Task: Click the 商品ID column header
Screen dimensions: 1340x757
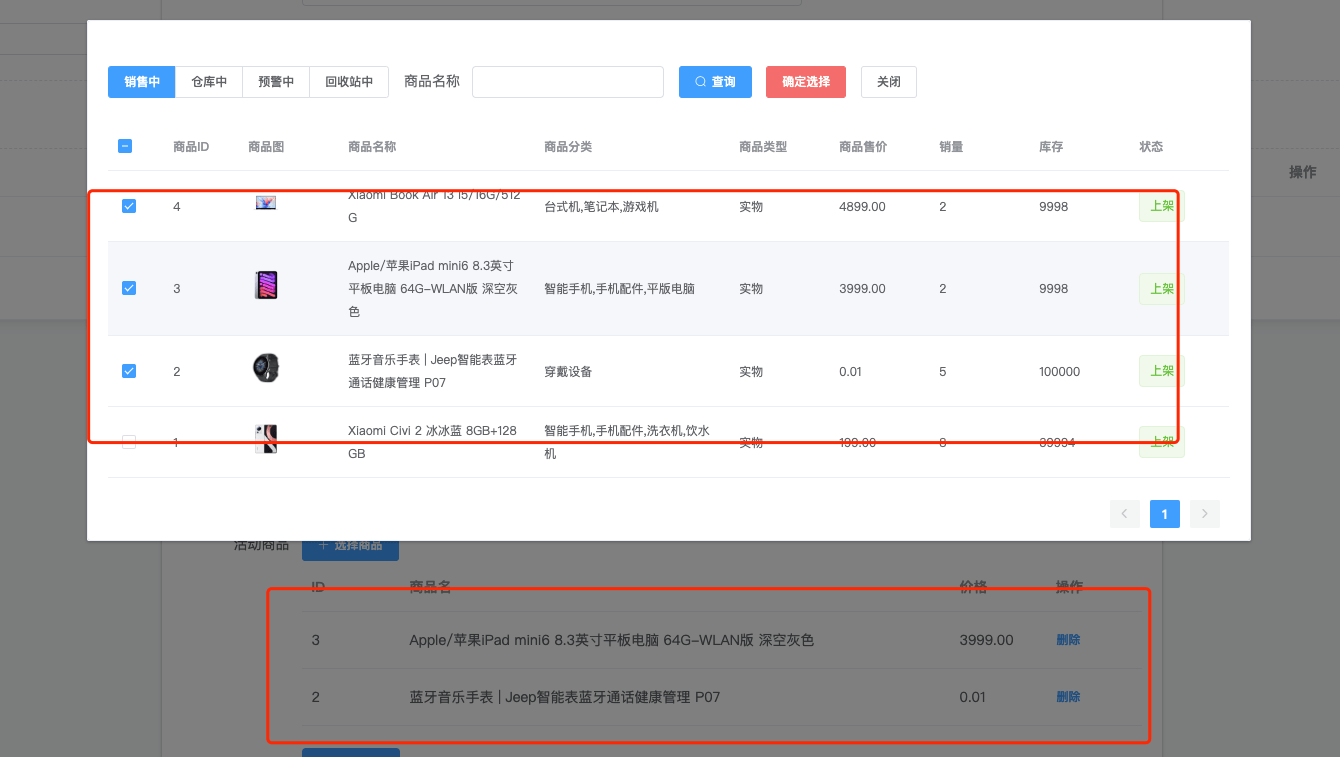Action: [x=191, y=147]
